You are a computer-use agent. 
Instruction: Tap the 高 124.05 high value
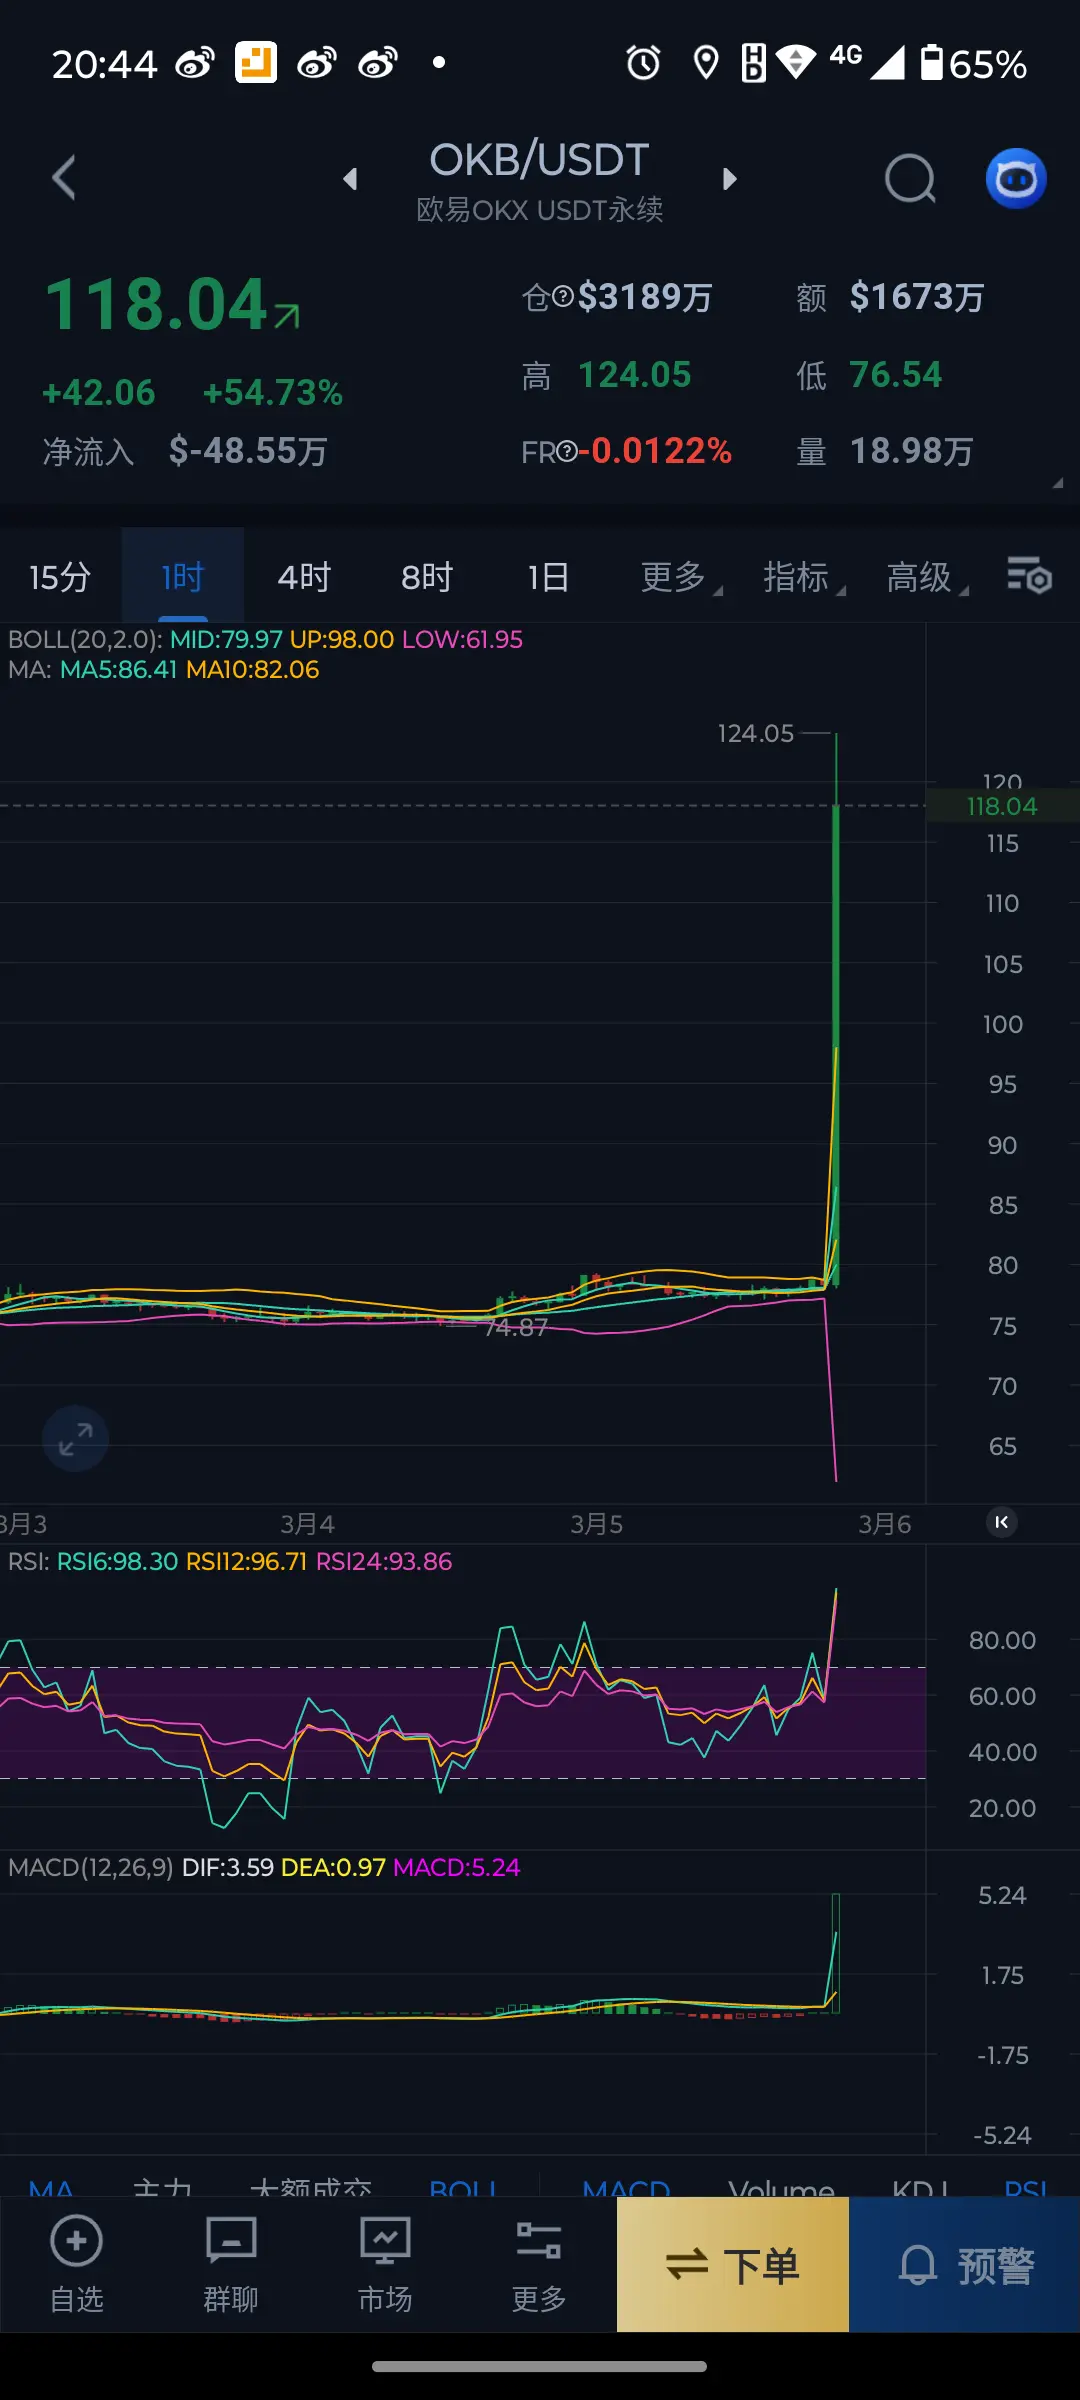click(x=634, y=375)
